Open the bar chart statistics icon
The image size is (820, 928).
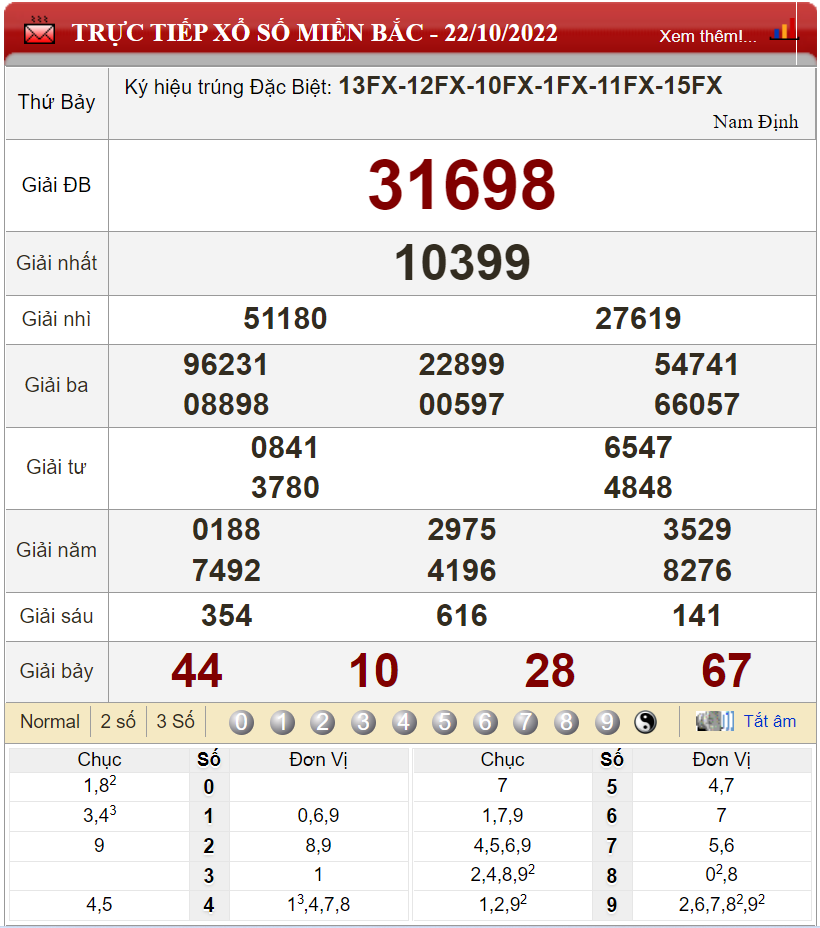783,31
